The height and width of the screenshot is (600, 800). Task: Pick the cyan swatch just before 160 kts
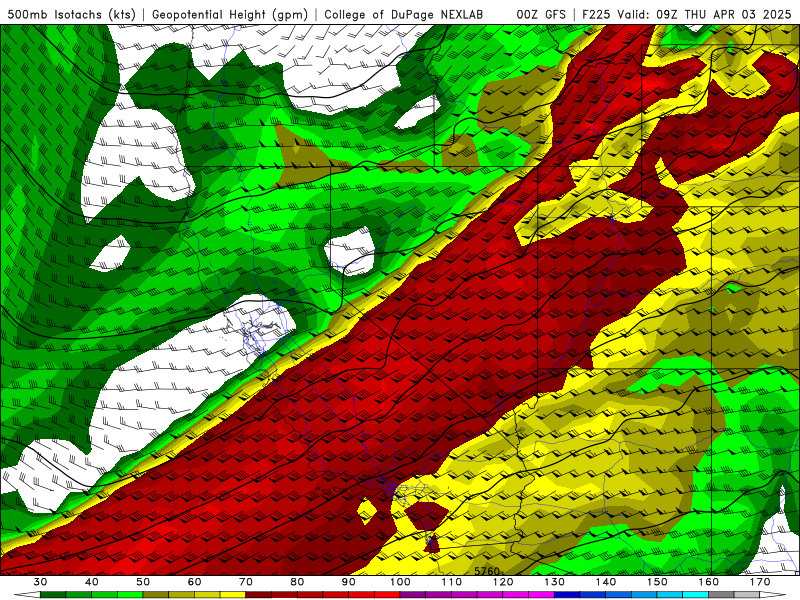tap(695, 594)
